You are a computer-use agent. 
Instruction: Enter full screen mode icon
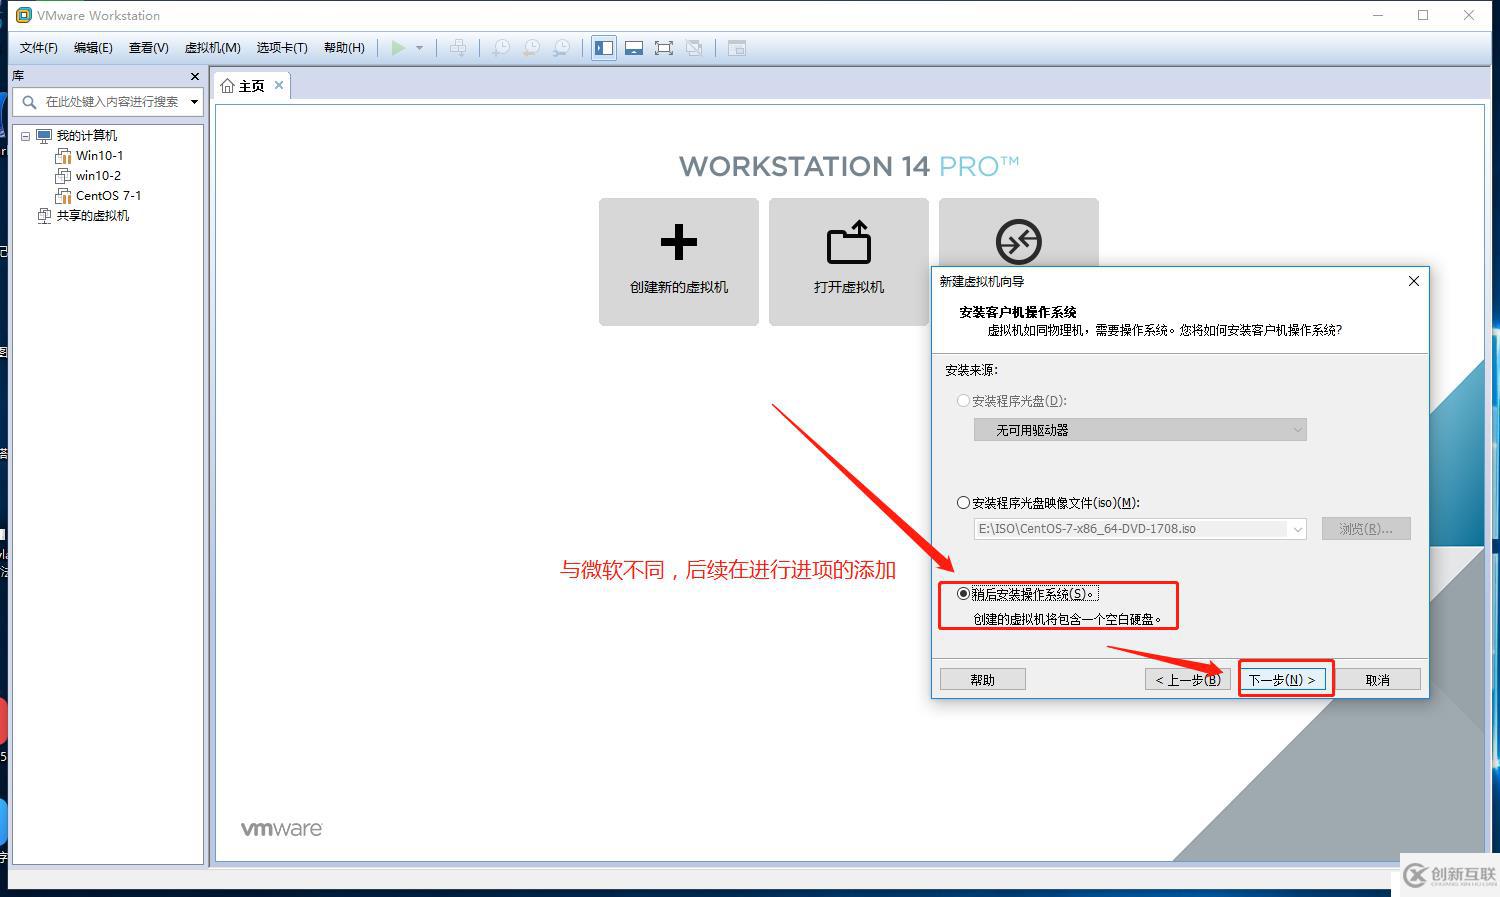664,48
